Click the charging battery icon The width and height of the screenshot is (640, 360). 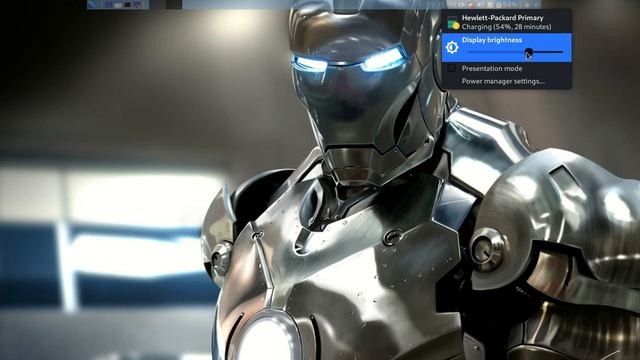click(x=453, y=23)
